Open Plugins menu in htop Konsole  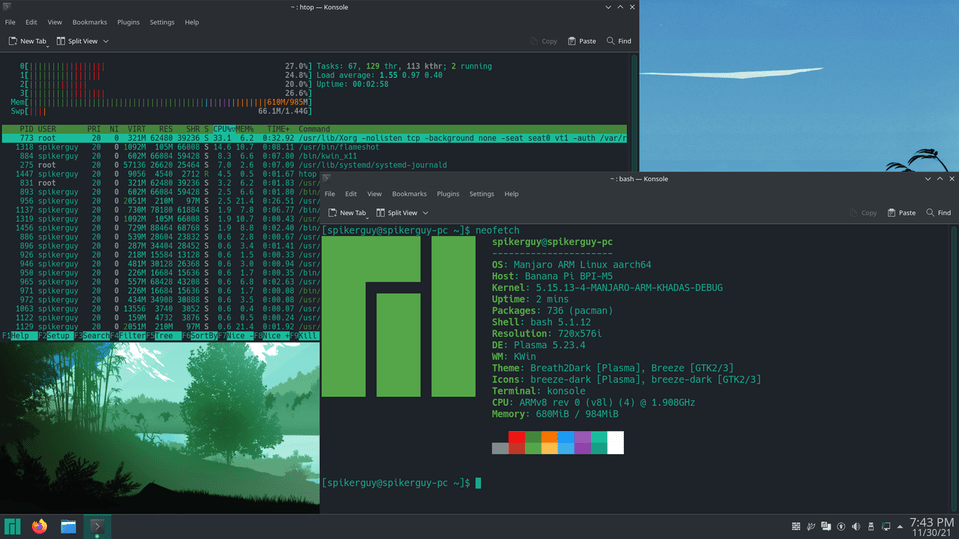pos(128,22)
